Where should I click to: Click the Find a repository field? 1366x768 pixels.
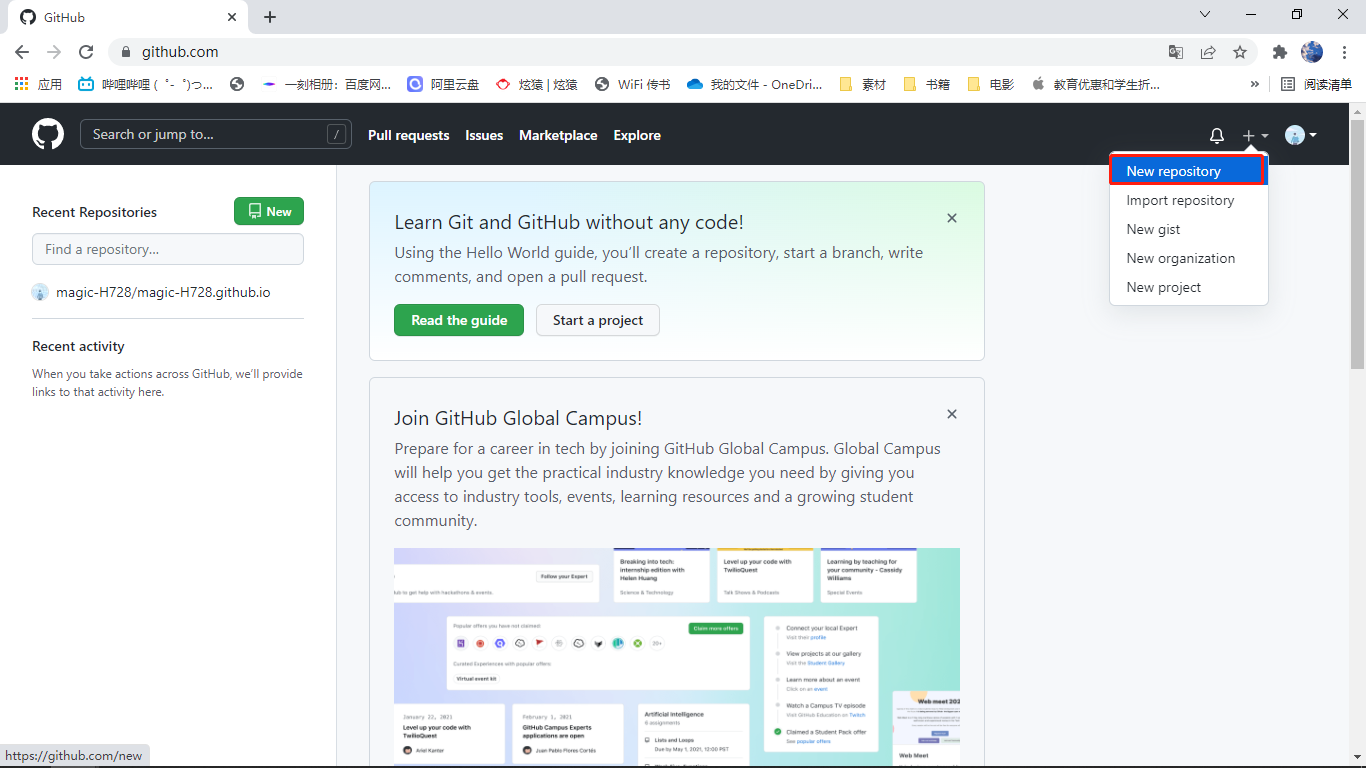pyautogui.click(x=168, y=249)
